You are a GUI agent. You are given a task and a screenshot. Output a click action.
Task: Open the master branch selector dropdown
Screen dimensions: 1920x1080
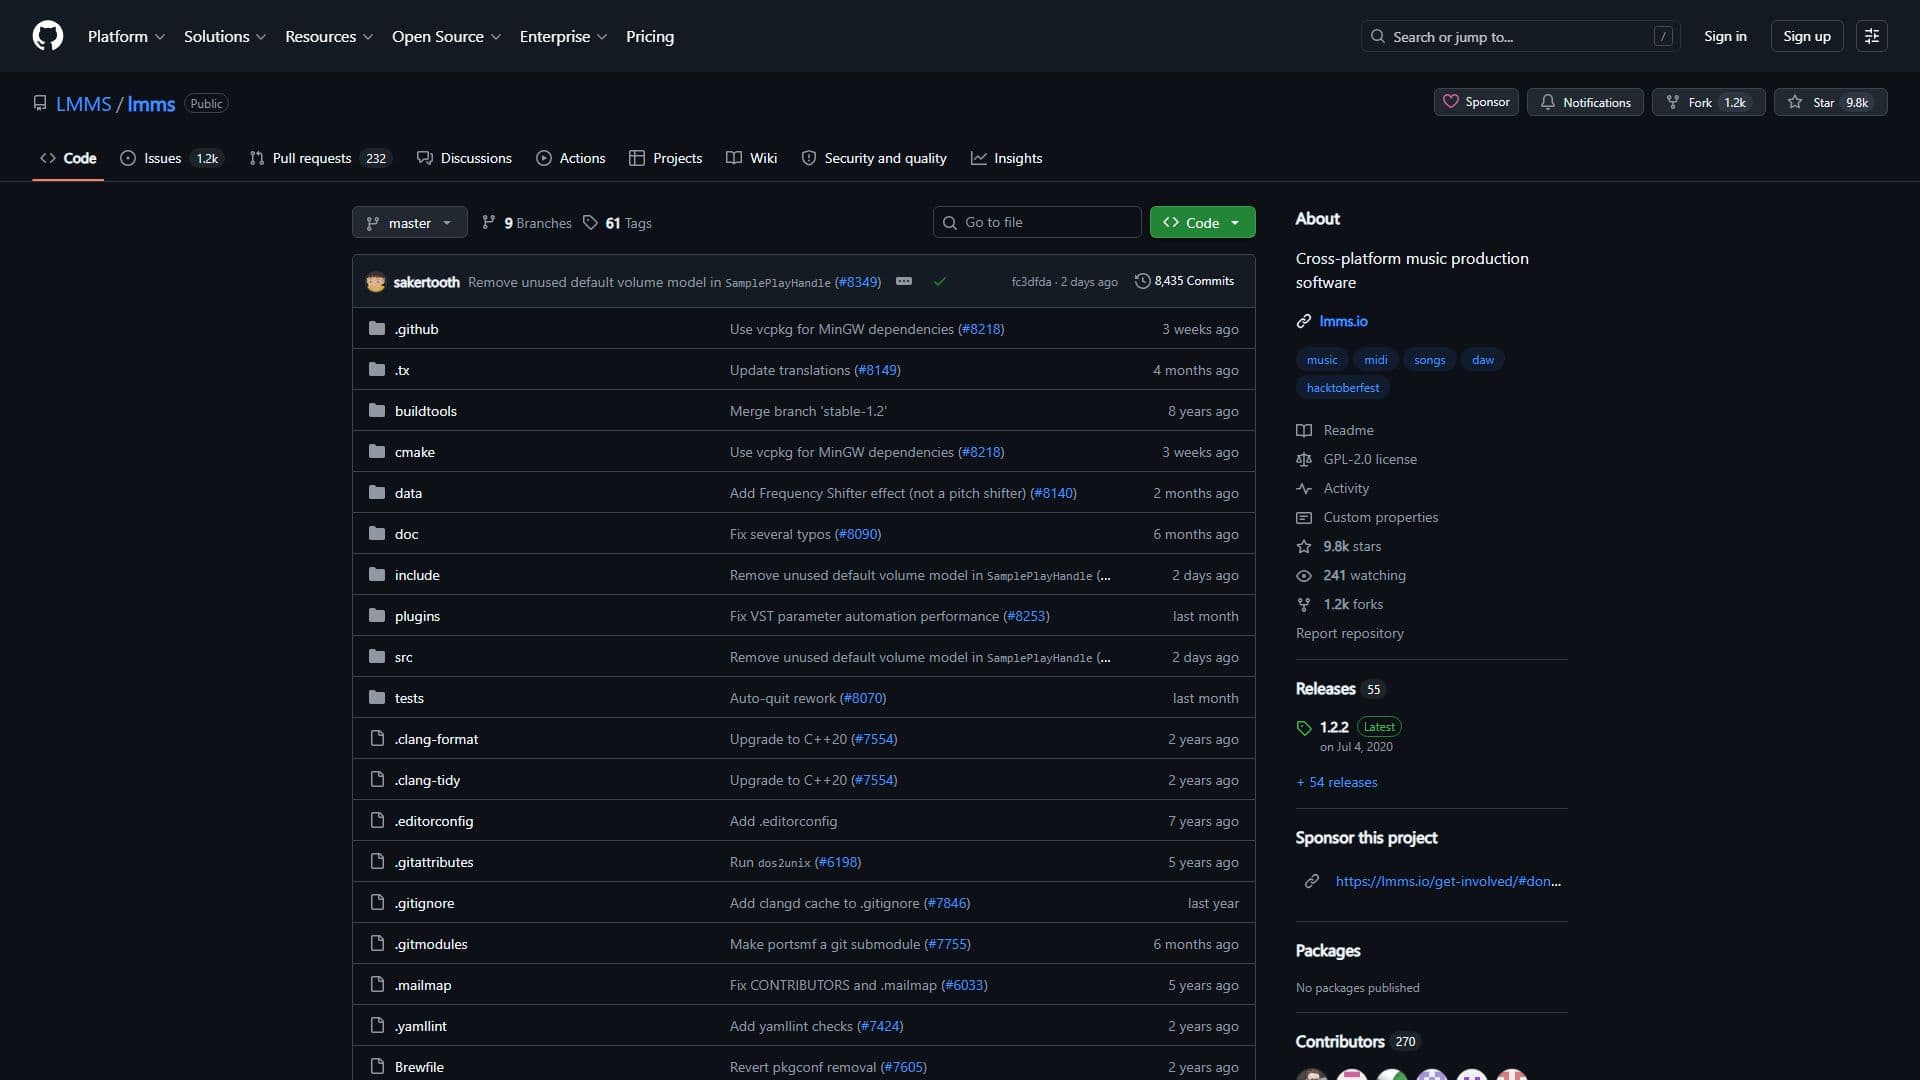(410, 222)
